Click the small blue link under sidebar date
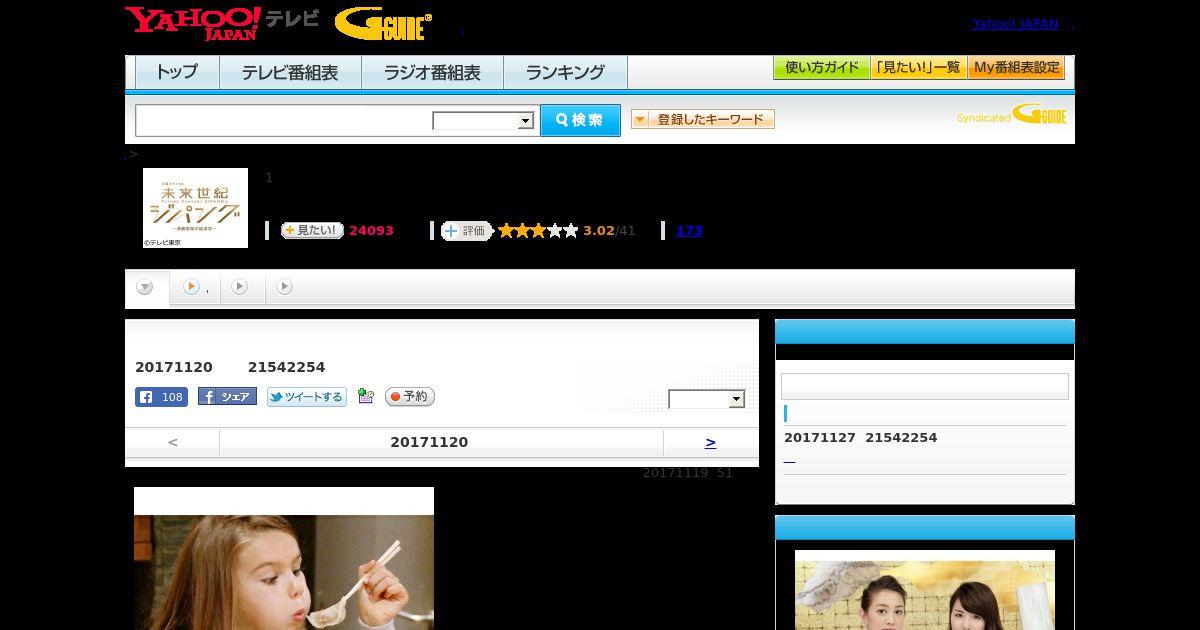The image size is (1200, 630). (789, 461)
